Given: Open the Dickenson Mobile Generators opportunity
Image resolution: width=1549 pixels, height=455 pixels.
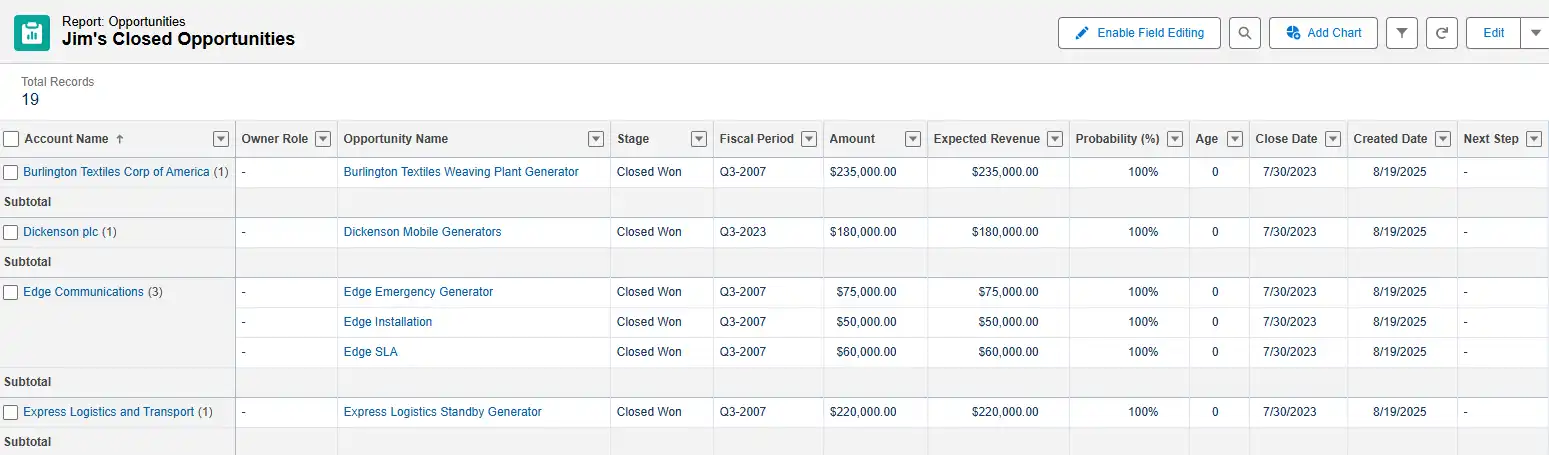Looking at the screenshot, I should (x=422, y=232).
